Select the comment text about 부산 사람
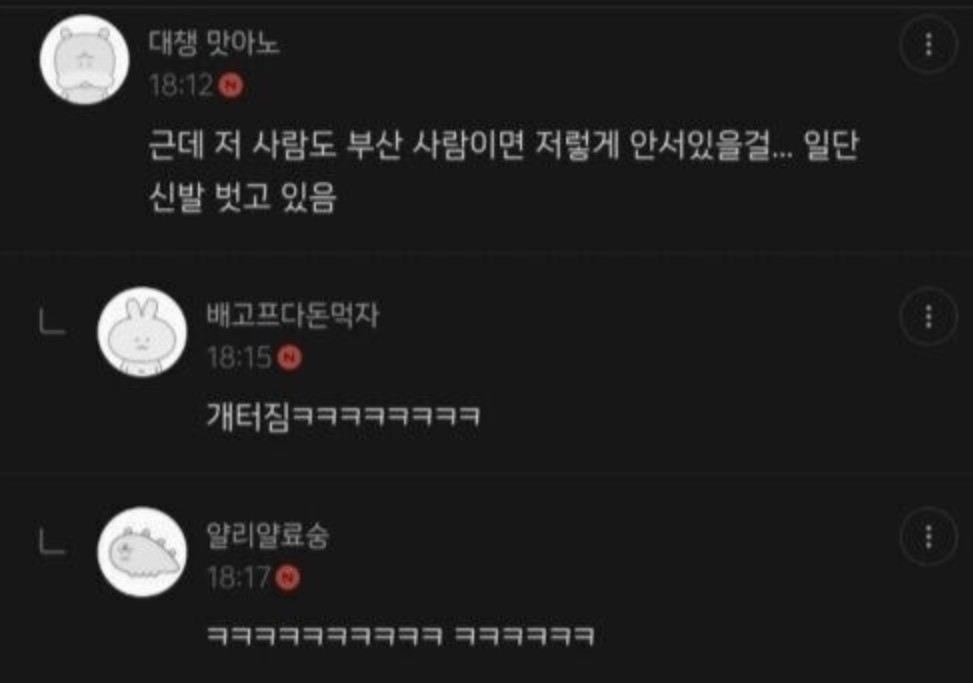 point(503,171)
